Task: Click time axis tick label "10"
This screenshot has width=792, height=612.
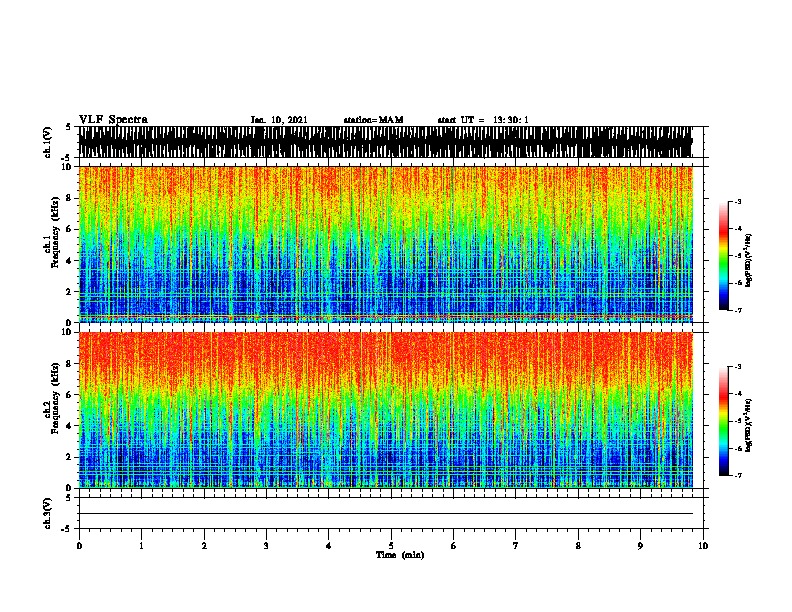Action: point(703,546)
